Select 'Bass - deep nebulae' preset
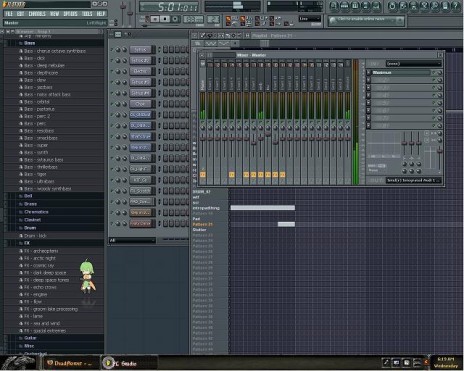Screen dimensions: 464x371 44,65
